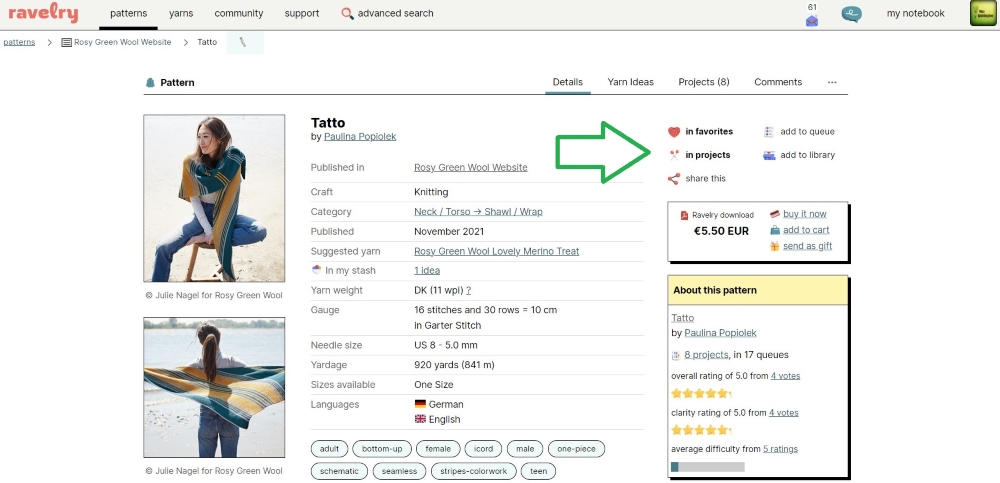The image size is (1000, 483).
Task: Open photo of shawl spread at beach
Action: [x=214, y=387]
